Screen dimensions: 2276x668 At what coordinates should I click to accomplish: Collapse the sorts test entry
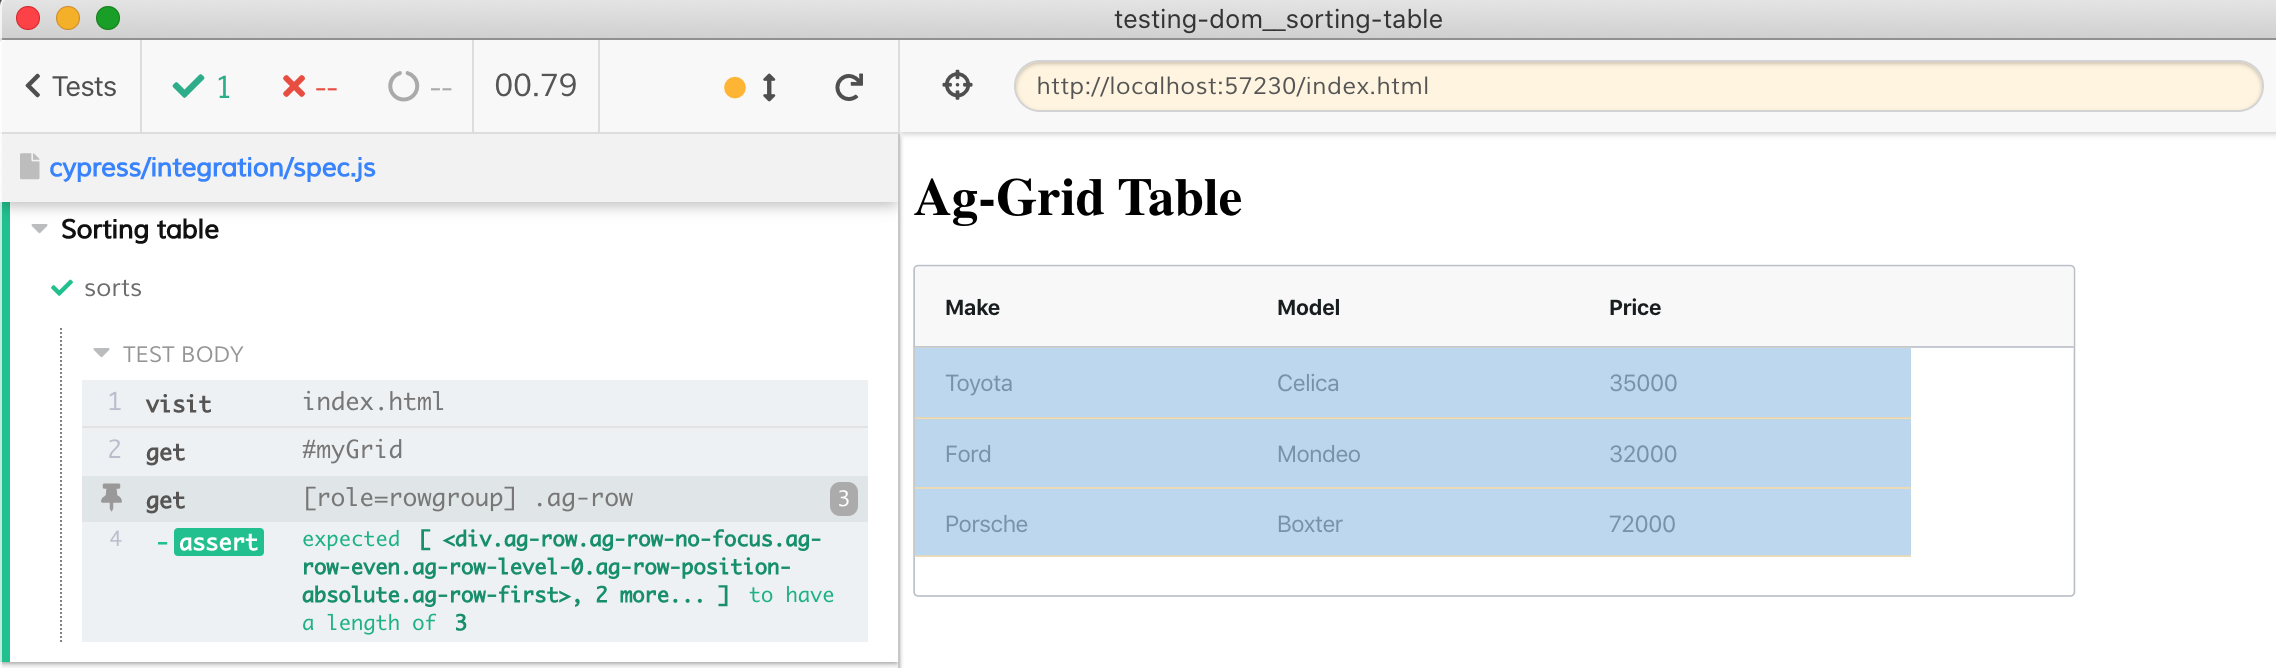pyautogui.click(x=112, y=288)
